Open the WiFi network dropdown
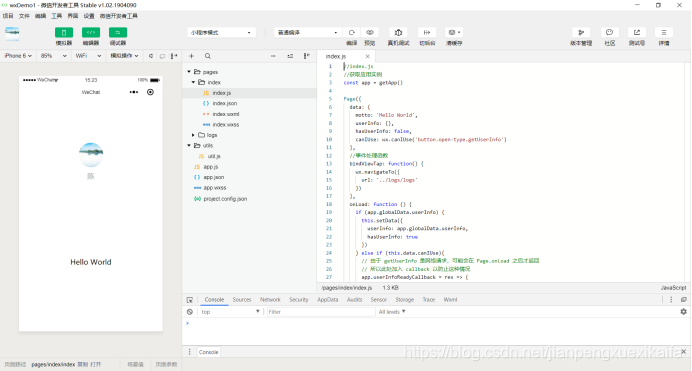Image resolution: width=692 pixels, height=371 pixels. point(88,56)
